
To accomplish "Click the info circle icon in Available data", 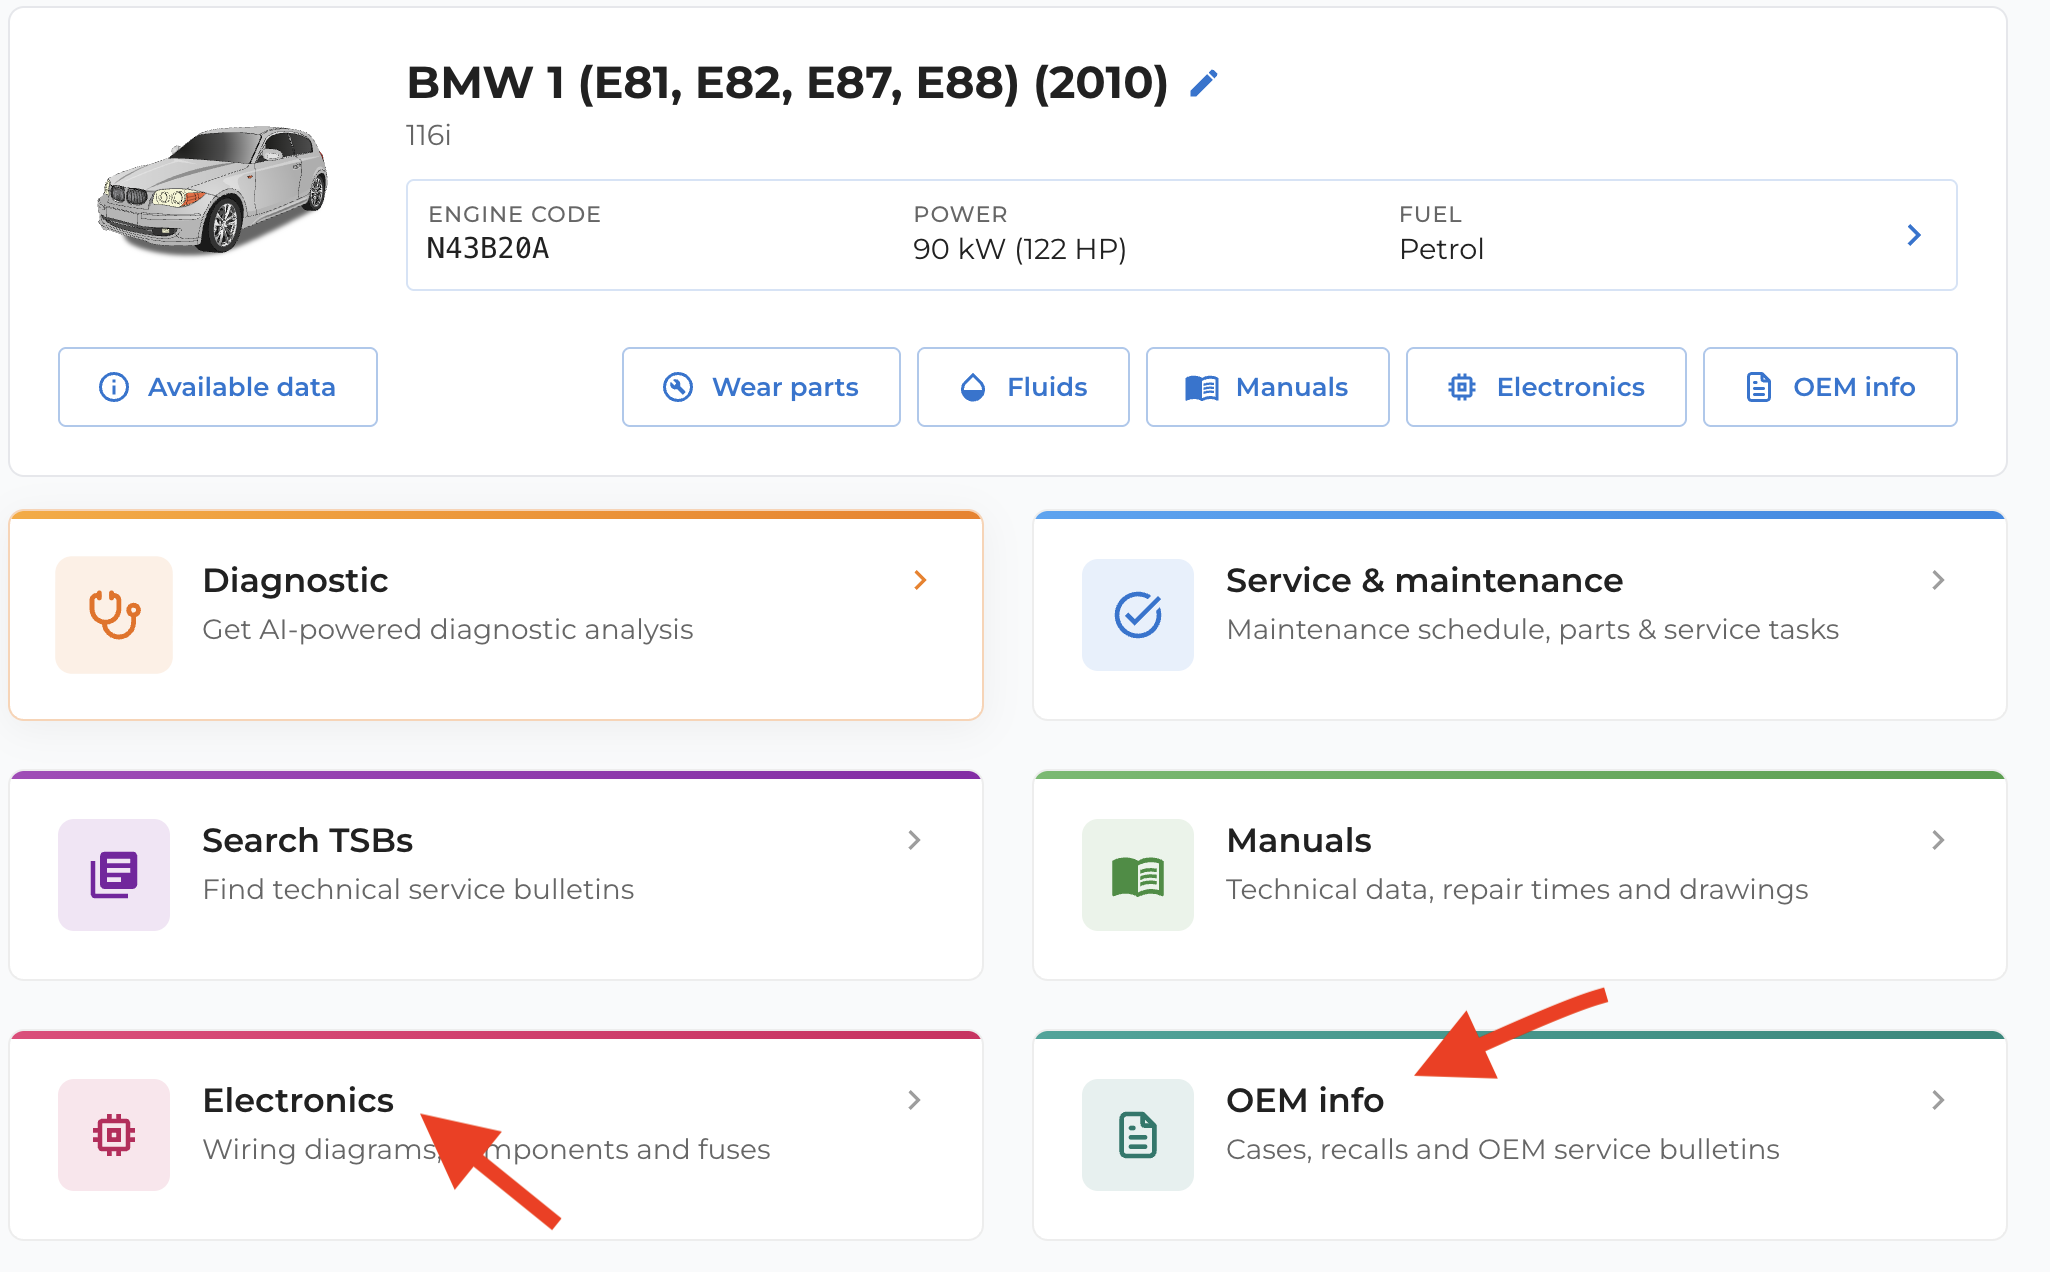I will (x=114, y=387).
